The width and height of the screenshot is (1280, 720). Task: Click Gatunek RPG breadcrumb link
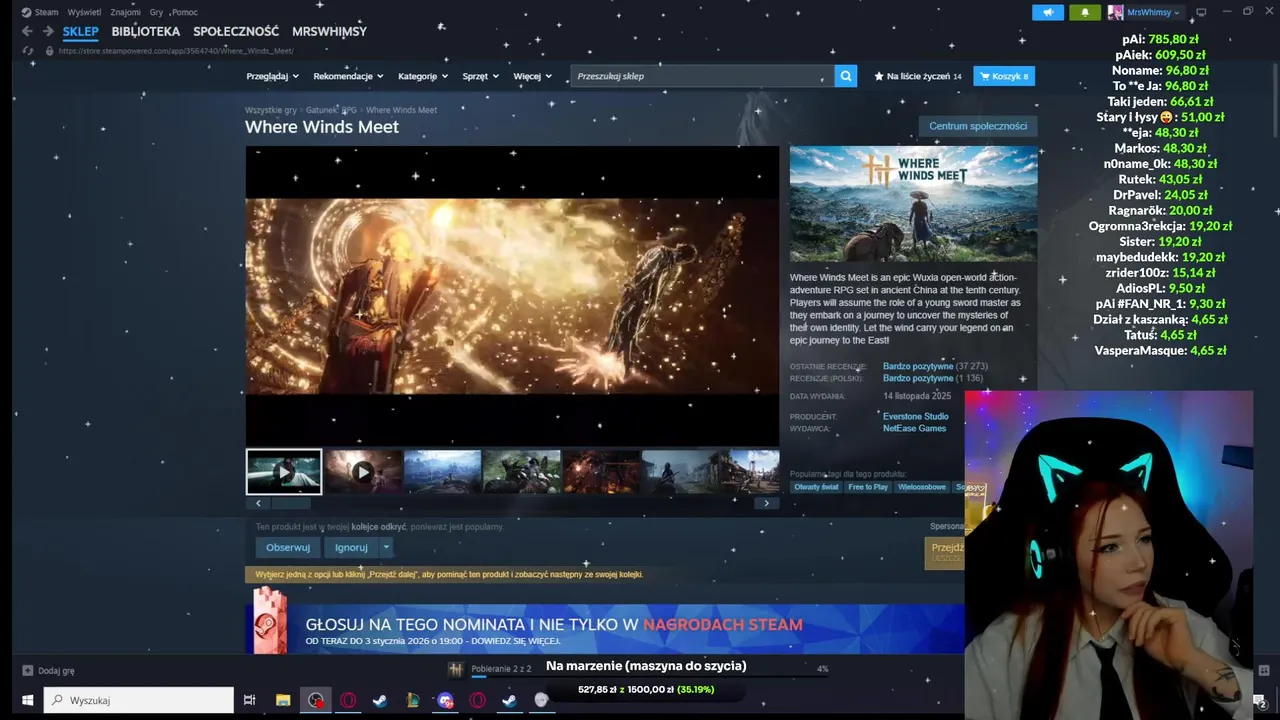(331, 110)
